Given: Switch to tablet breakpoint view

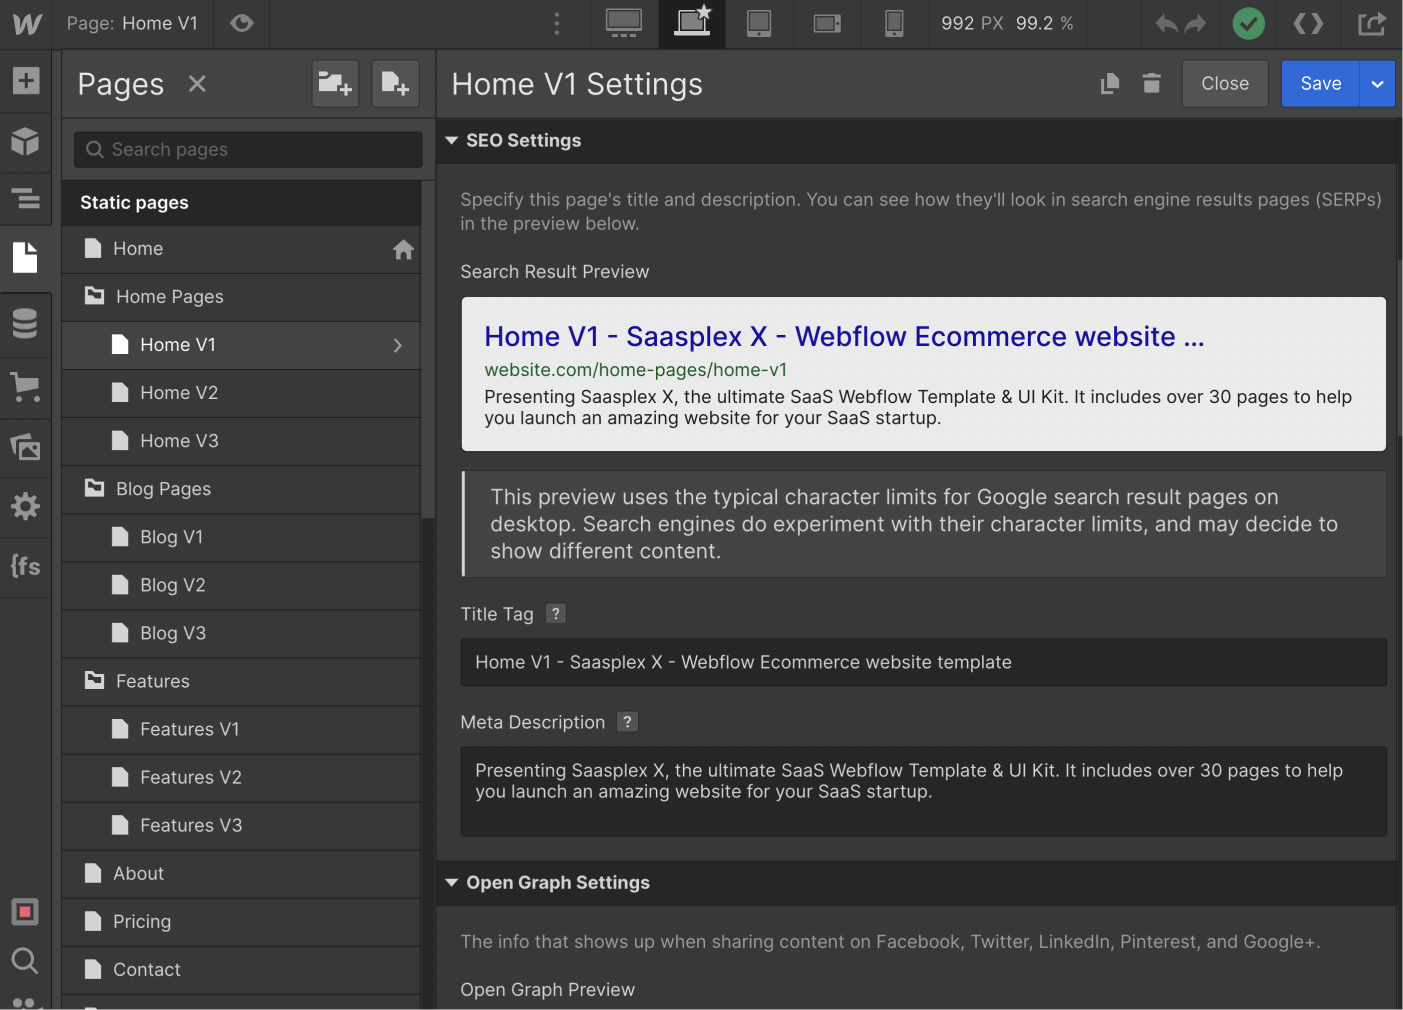Looking at the screenshot, I should click(759, 23).
